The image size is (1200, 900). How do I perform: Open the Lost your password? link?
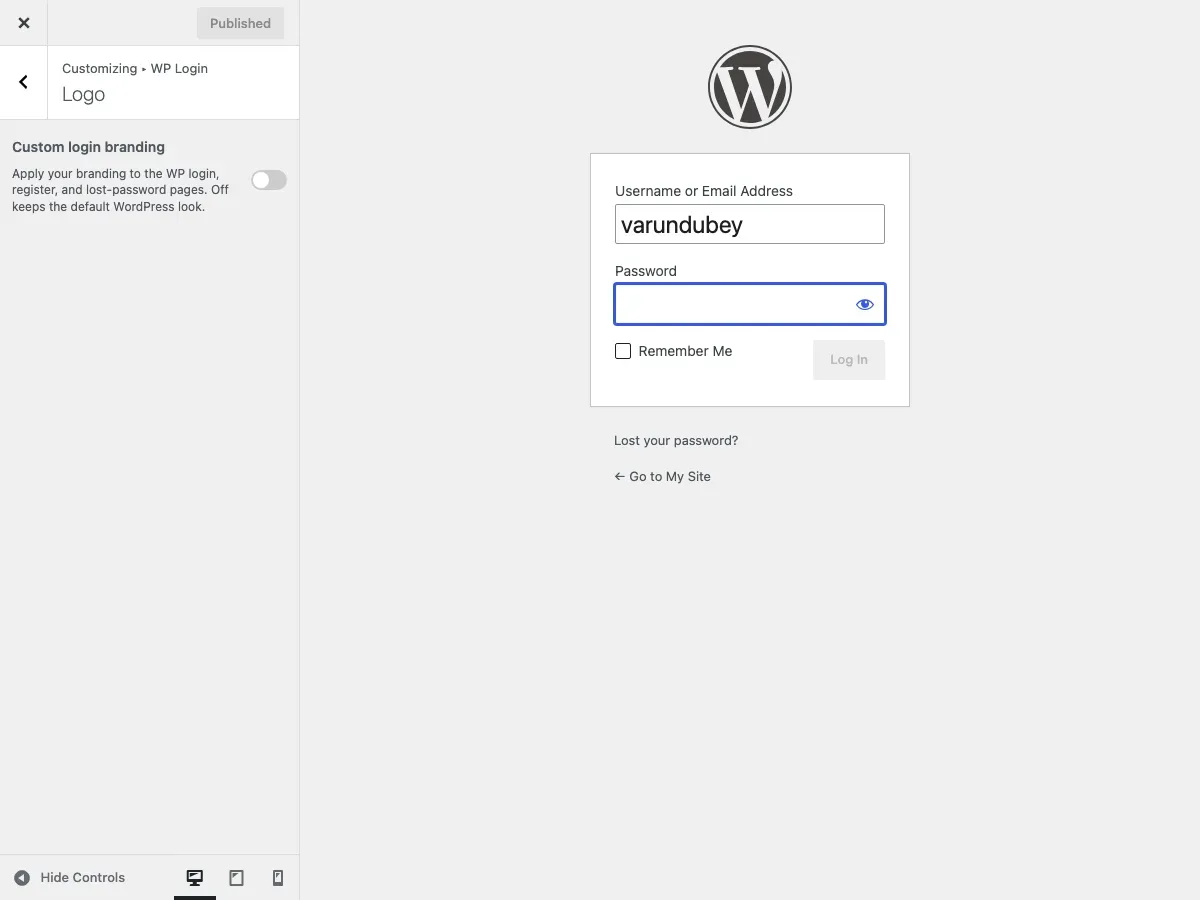676,440
